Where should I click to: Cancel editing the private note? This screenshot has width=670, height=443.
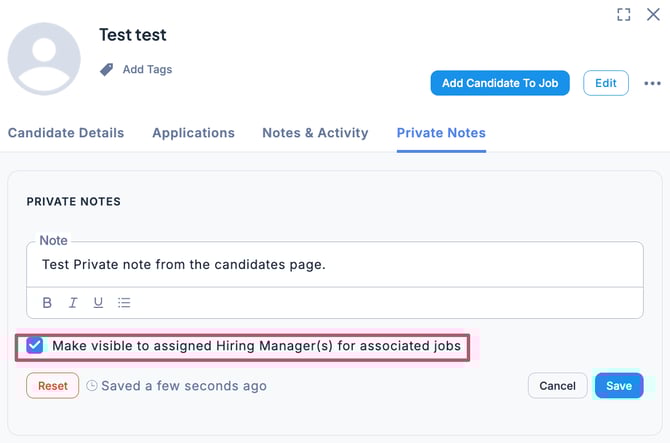point(557,386)
